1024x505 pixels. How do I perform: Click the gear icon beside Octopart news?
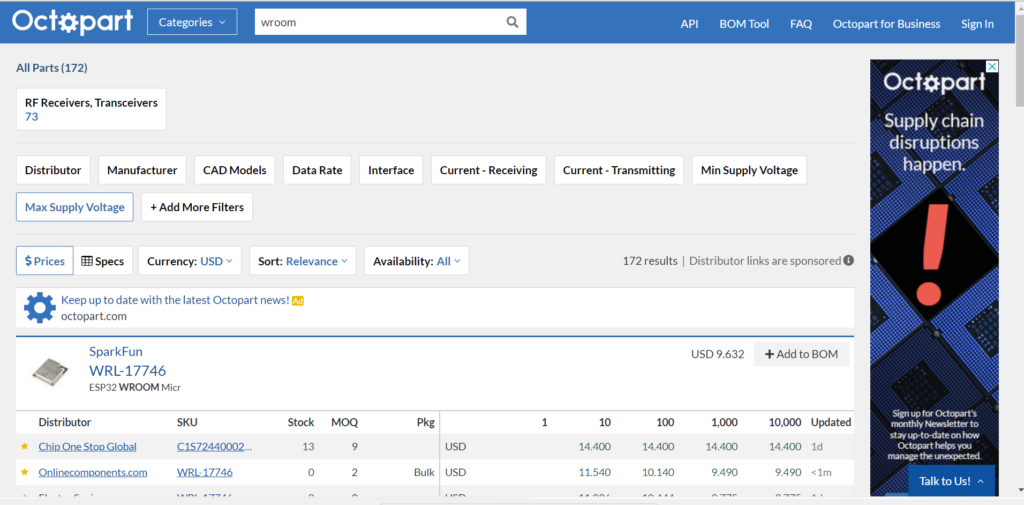point(39,307)
